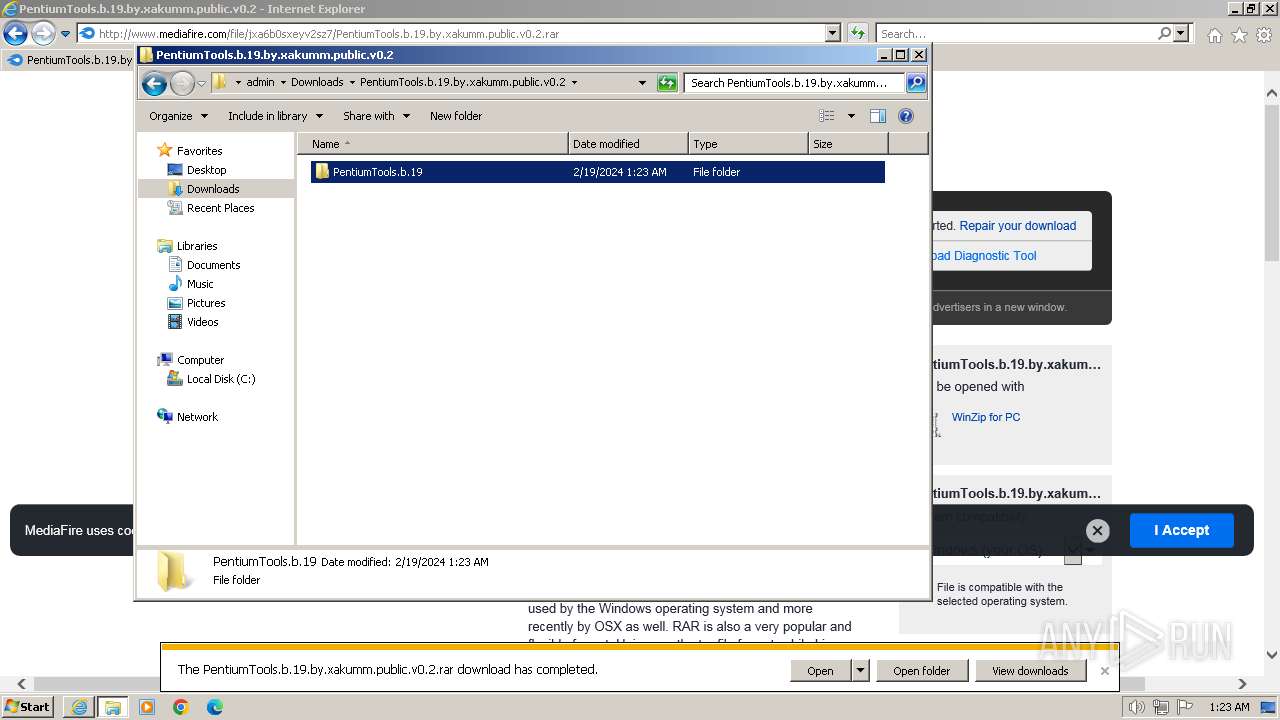This screenshot has height=720, width=1280.
Task: Open Explorer Help question mark icon
Action: pos(906,116)
